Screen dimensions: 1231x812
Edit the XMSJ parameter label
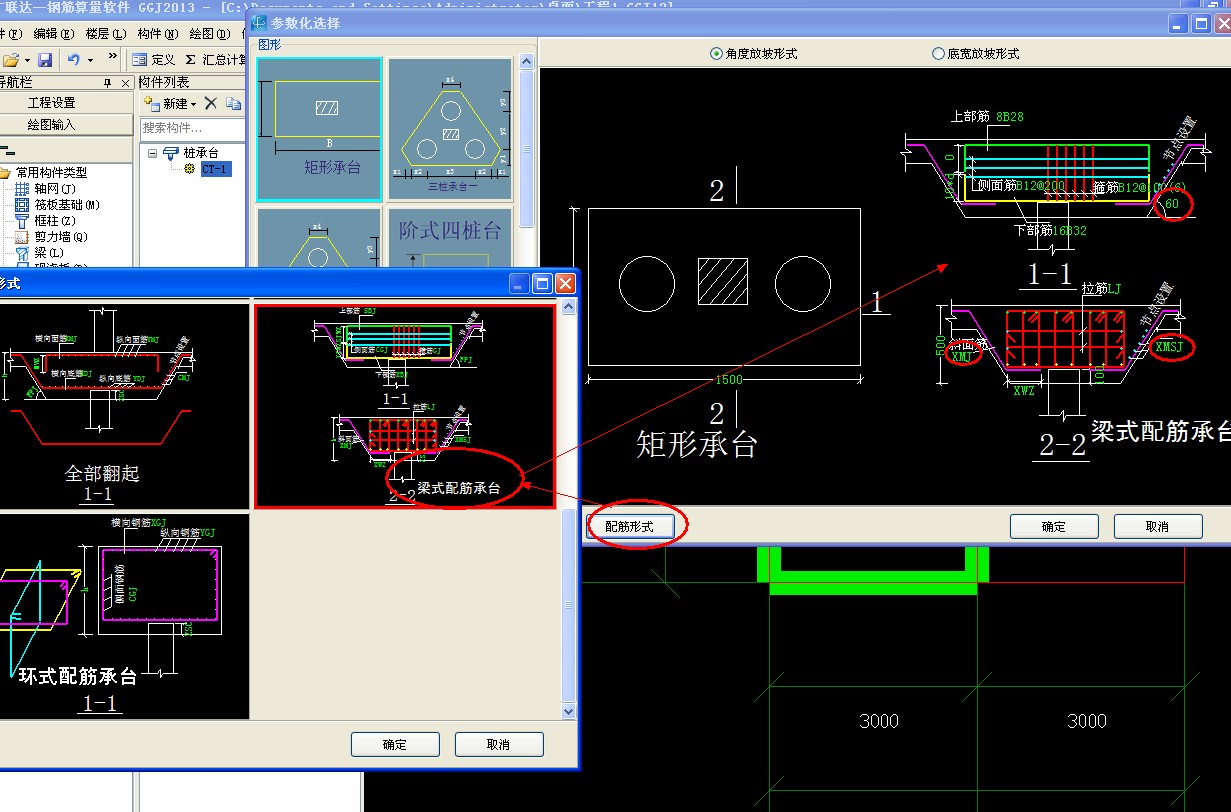(x=1169, y=347)
